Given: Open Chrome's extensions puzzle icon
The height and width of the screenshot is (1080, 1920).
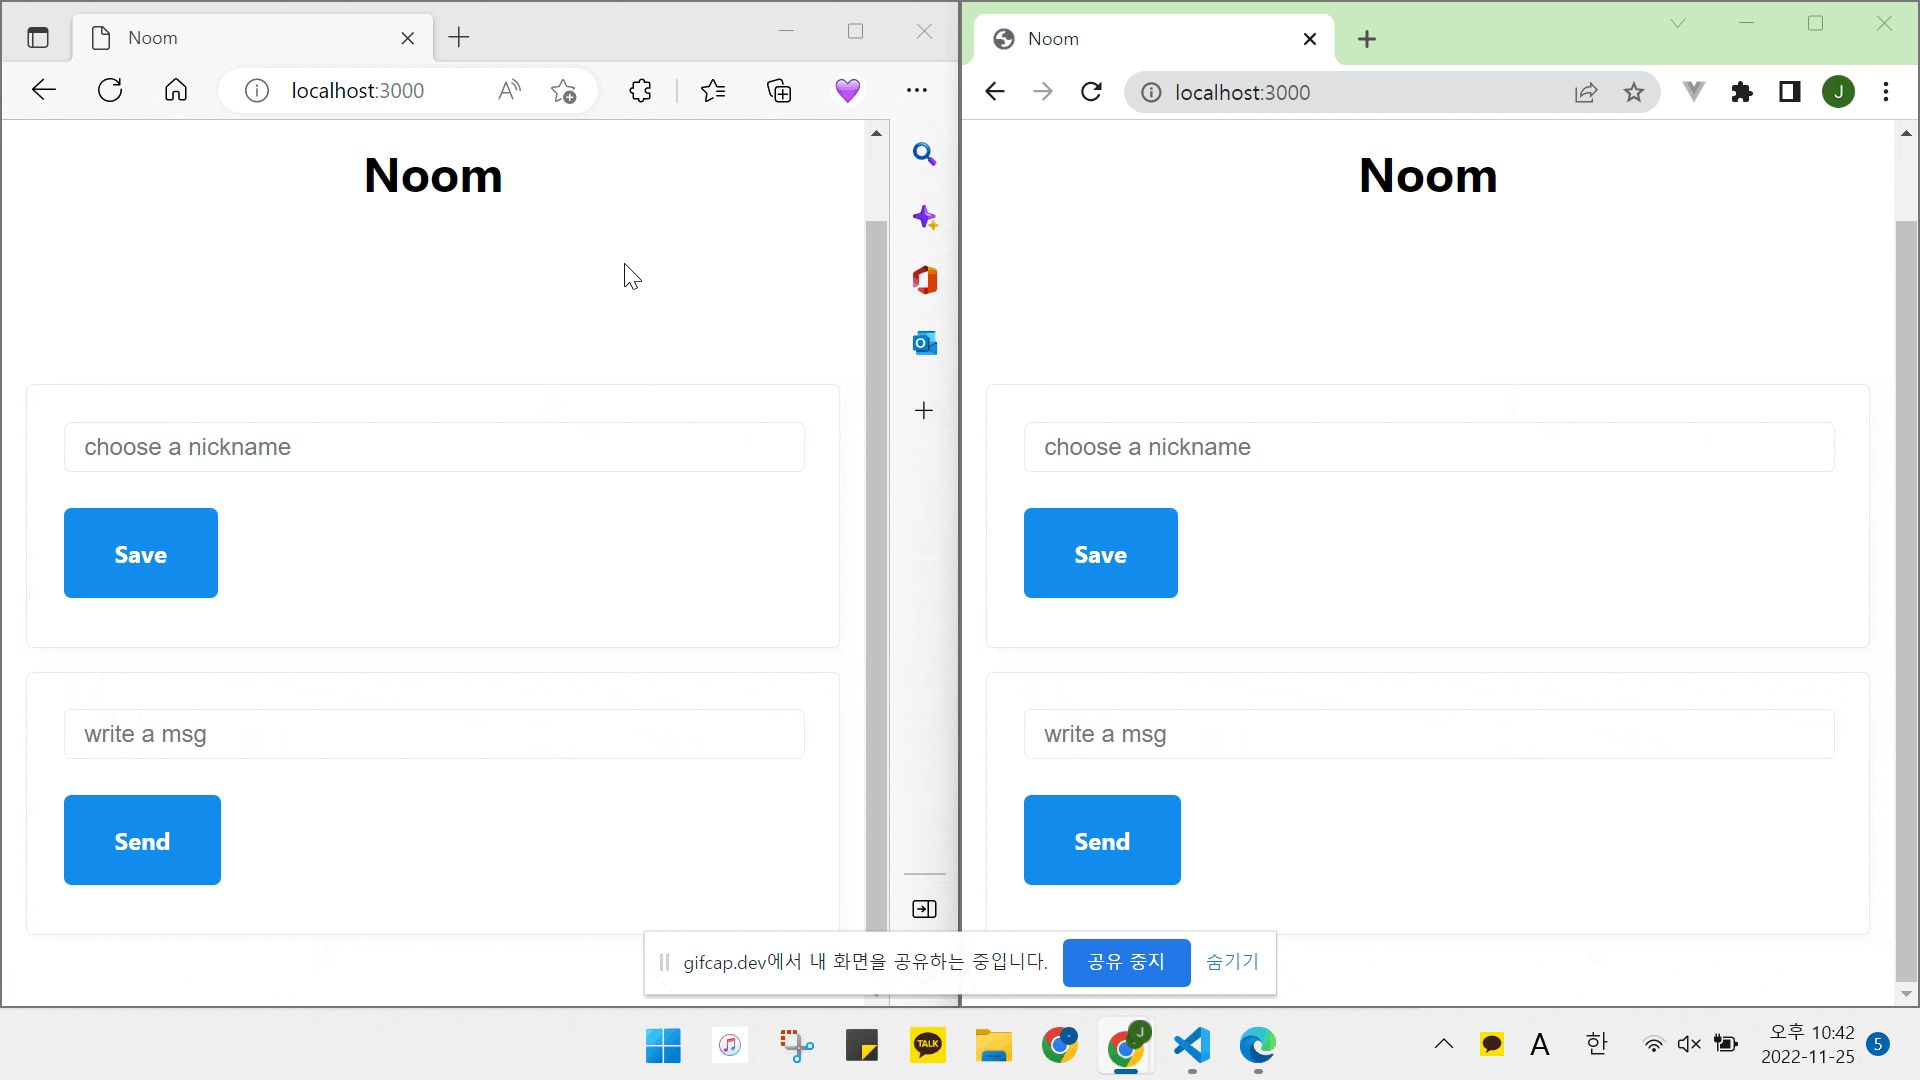Looking at the screenshot, I should (1743, 92).
